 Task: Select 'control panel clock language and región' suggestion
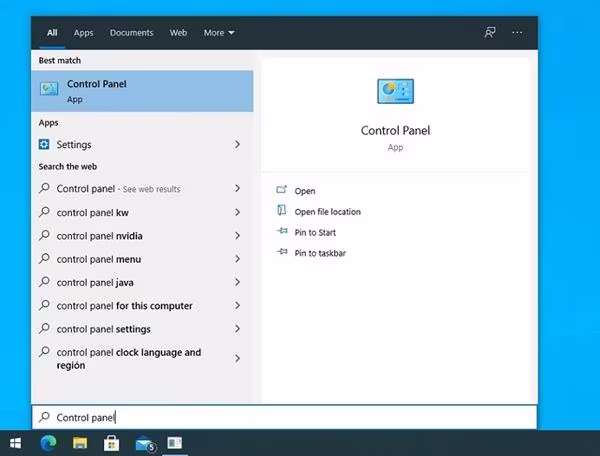tap(142, 358)
